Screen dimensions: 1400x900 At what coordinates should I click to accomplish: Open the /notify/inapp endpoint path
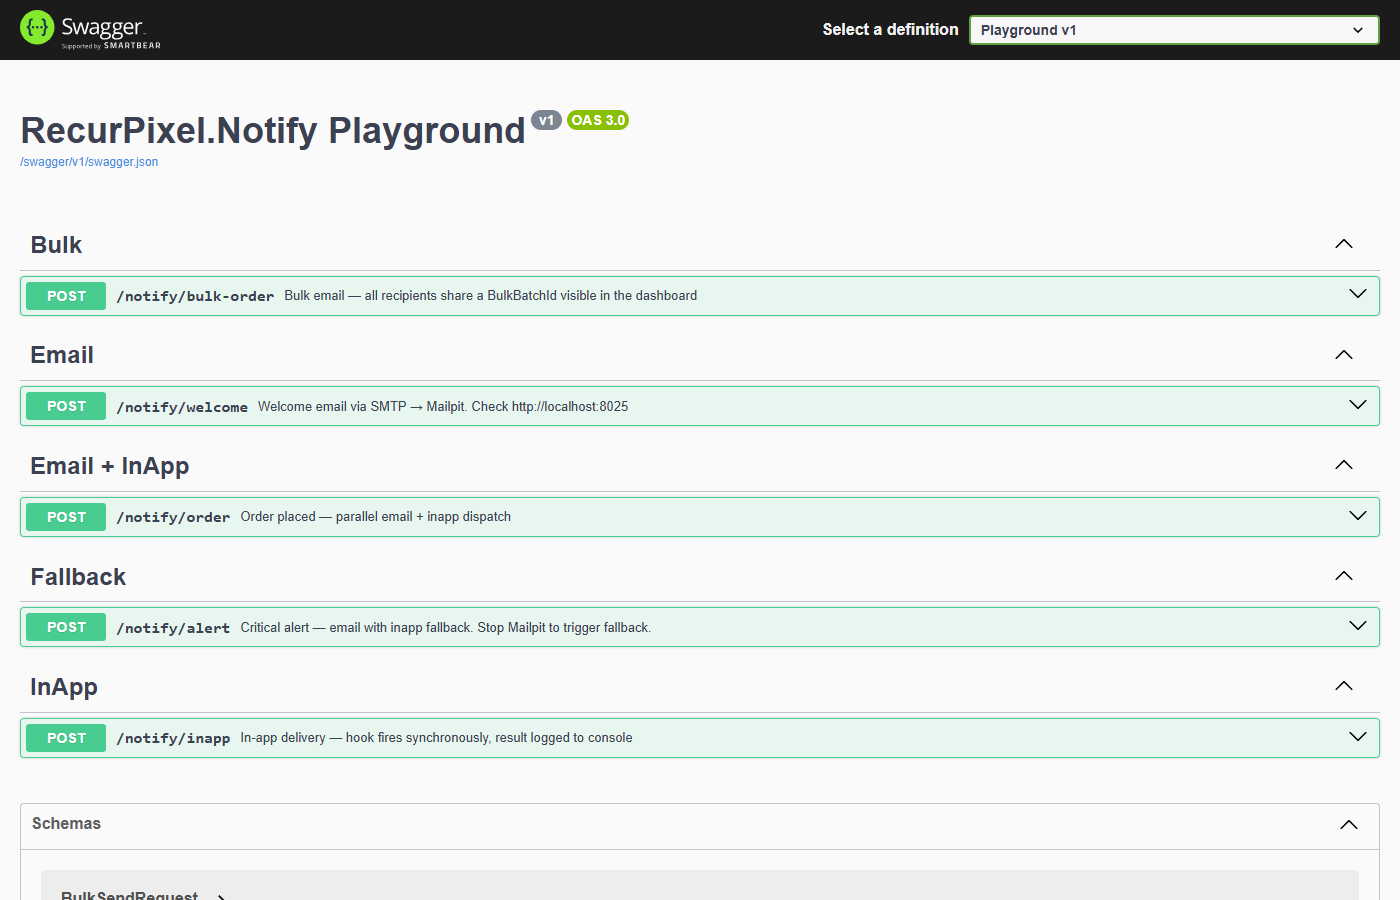[x=173, y=738]
